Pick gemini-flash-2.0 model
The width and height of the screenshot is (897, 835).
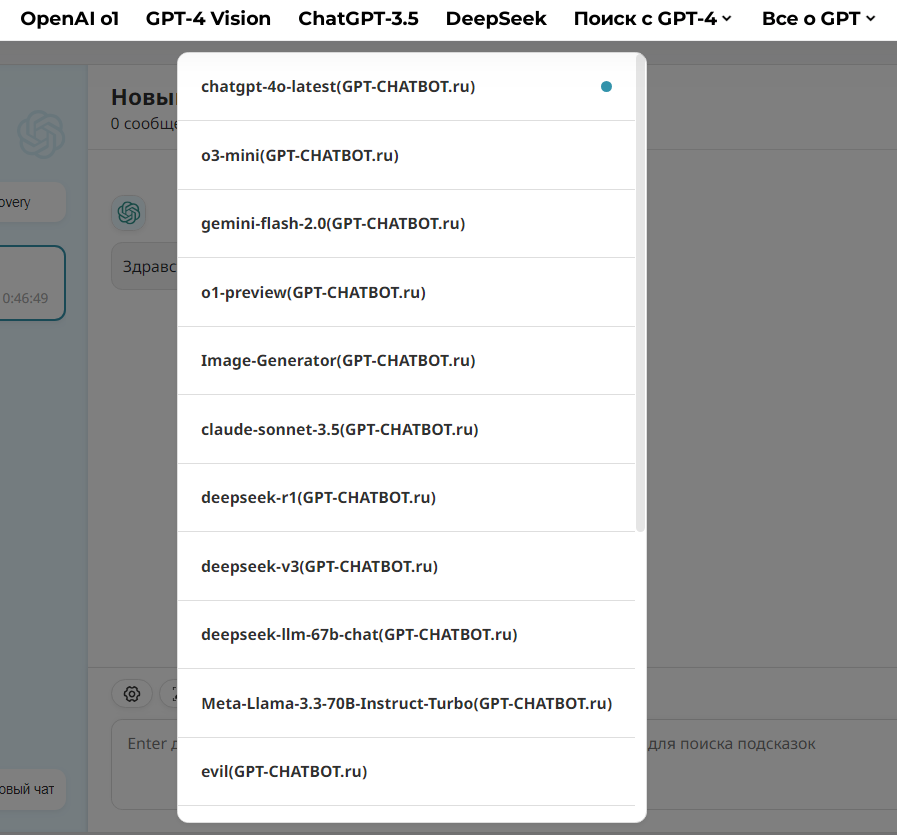tap(406, 224)
